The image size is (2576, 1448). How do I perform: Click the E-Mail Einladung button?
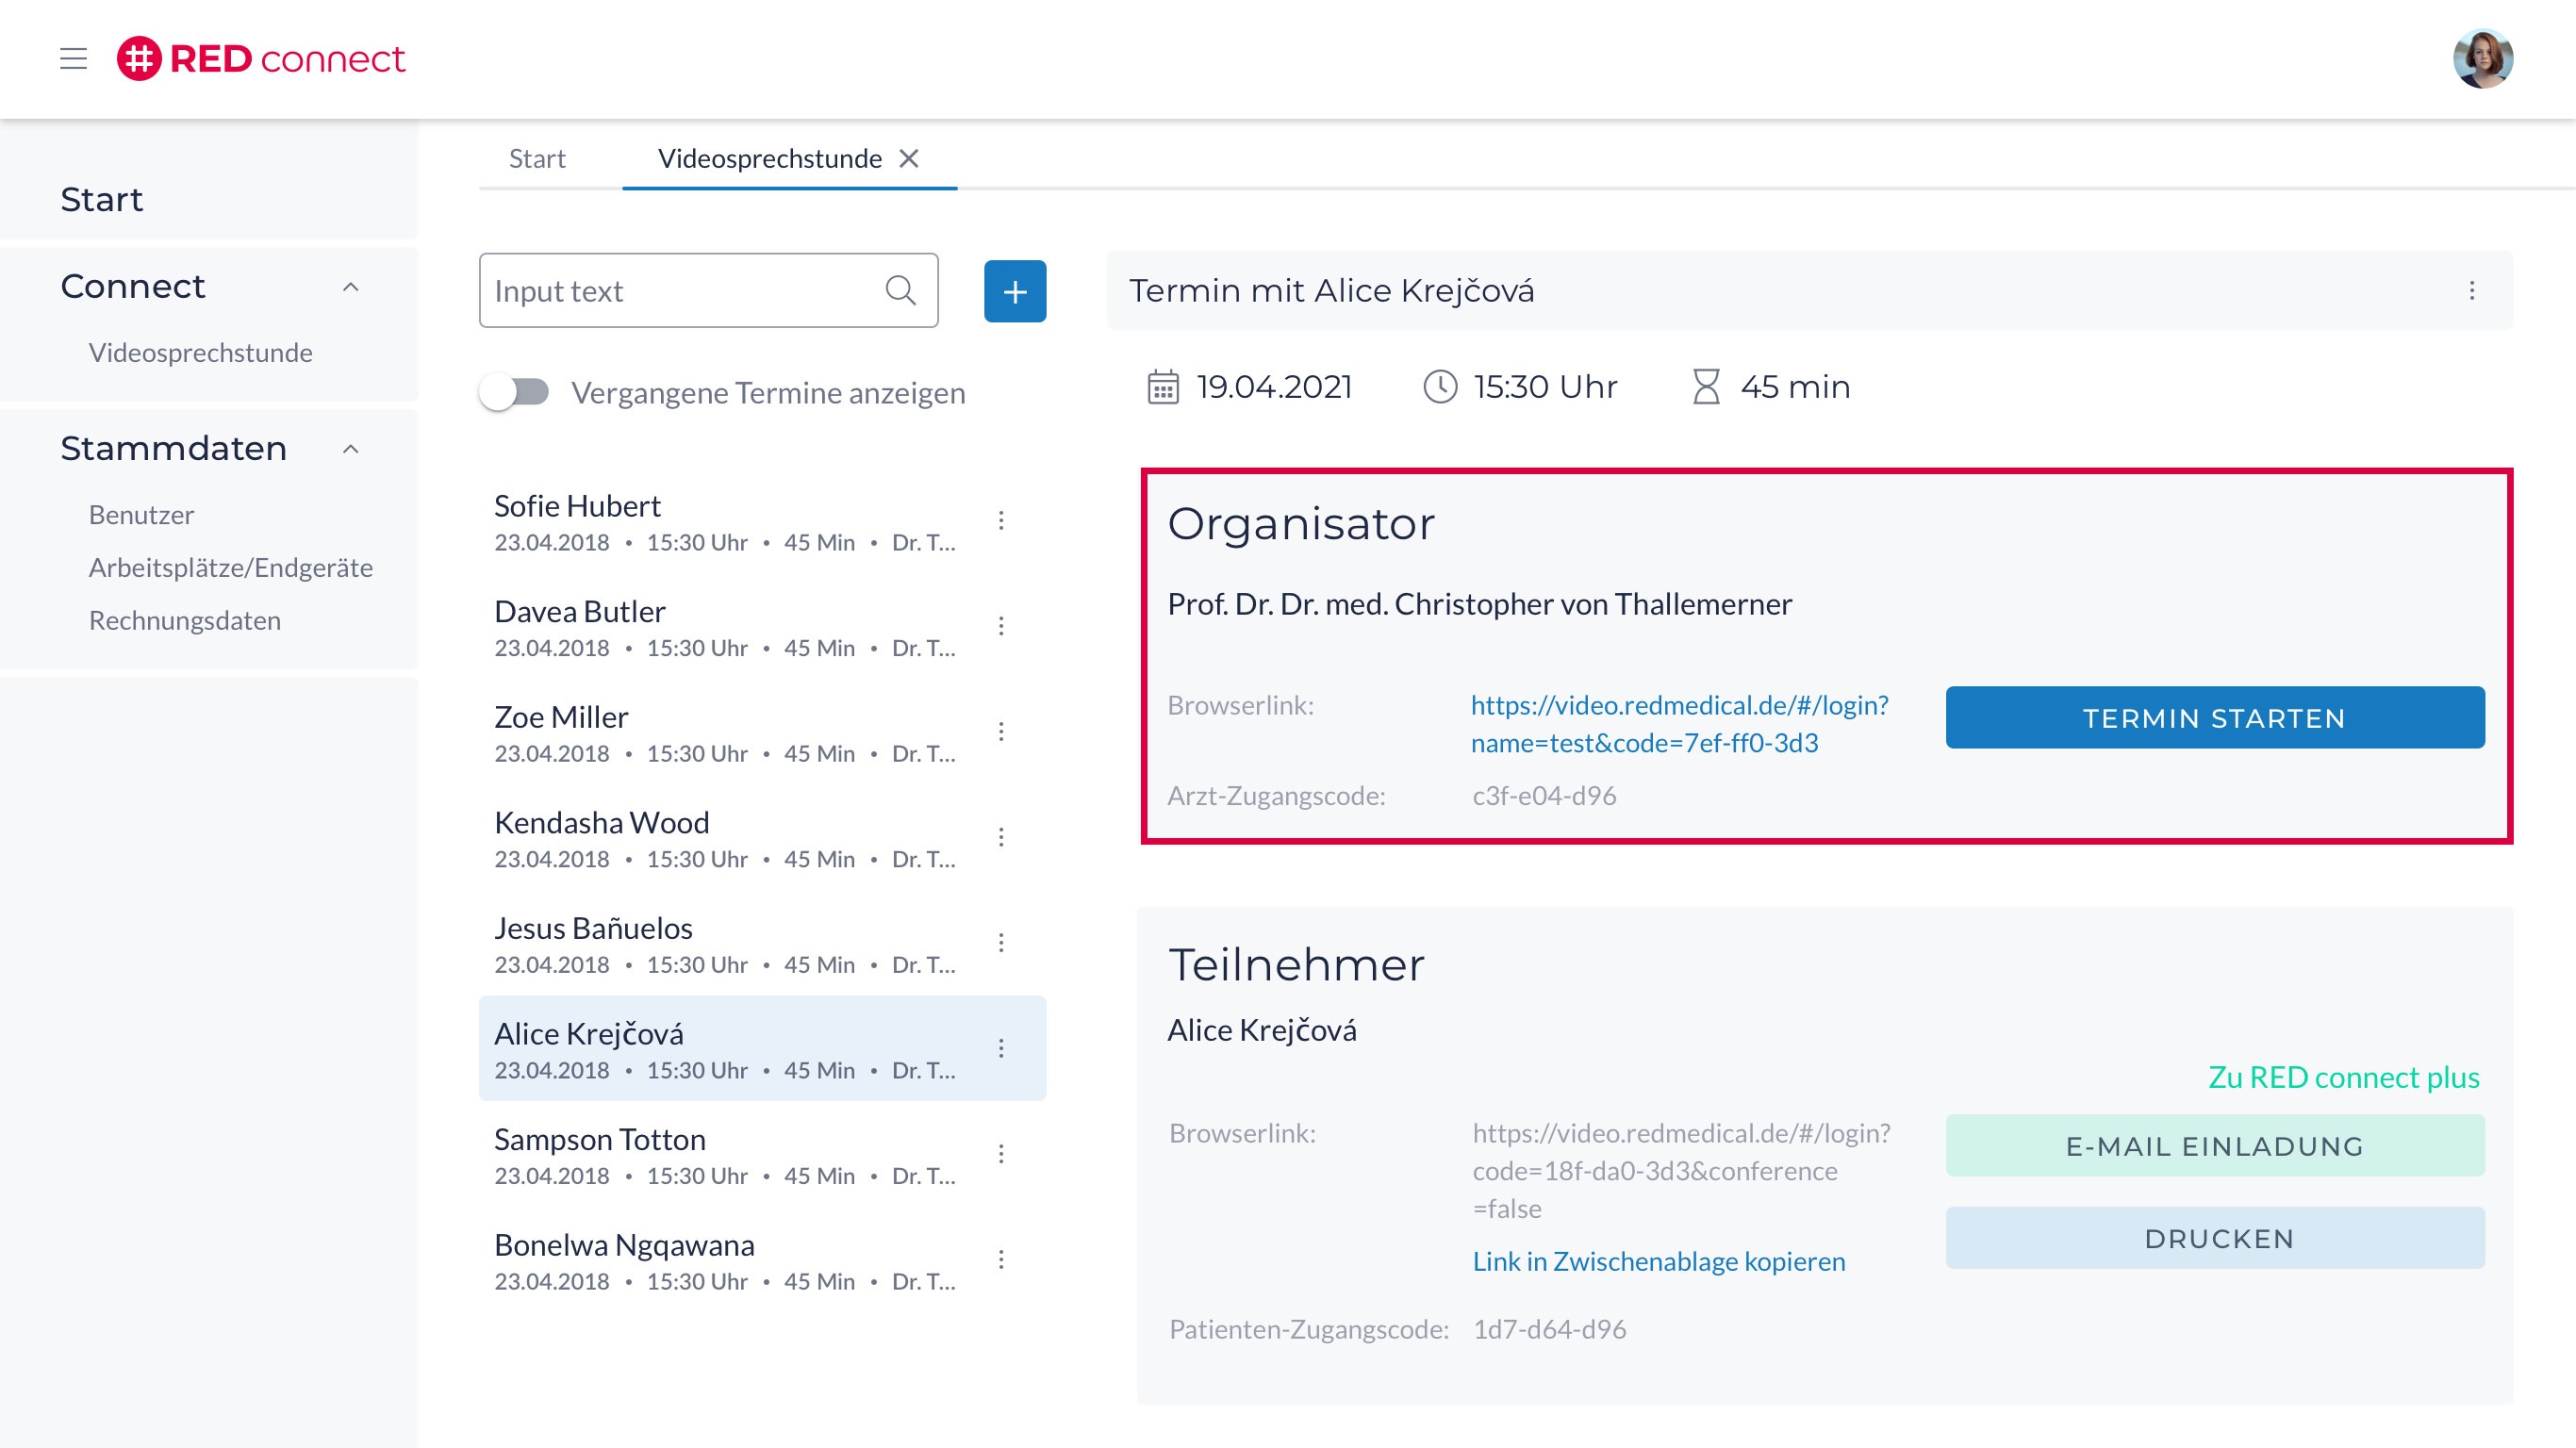2214,1145
